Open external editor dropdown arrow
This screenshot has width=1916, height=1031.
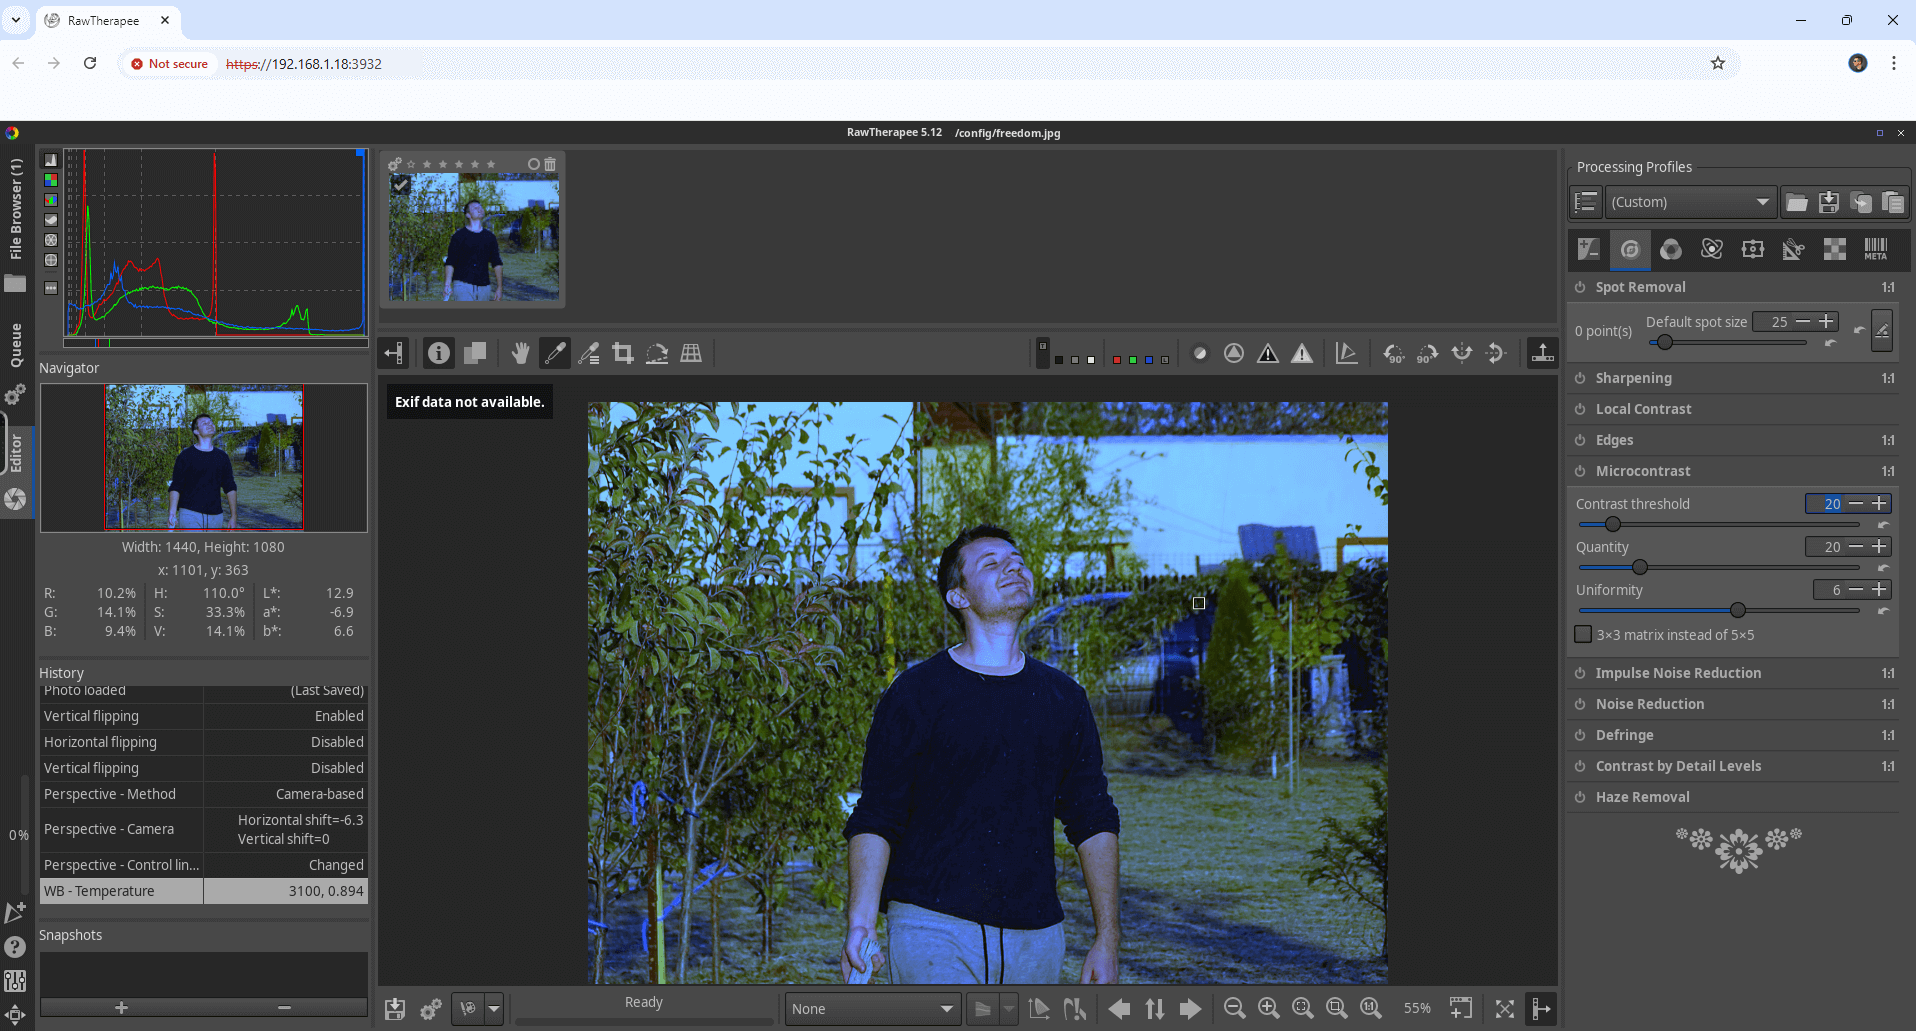coord(494,1009)
